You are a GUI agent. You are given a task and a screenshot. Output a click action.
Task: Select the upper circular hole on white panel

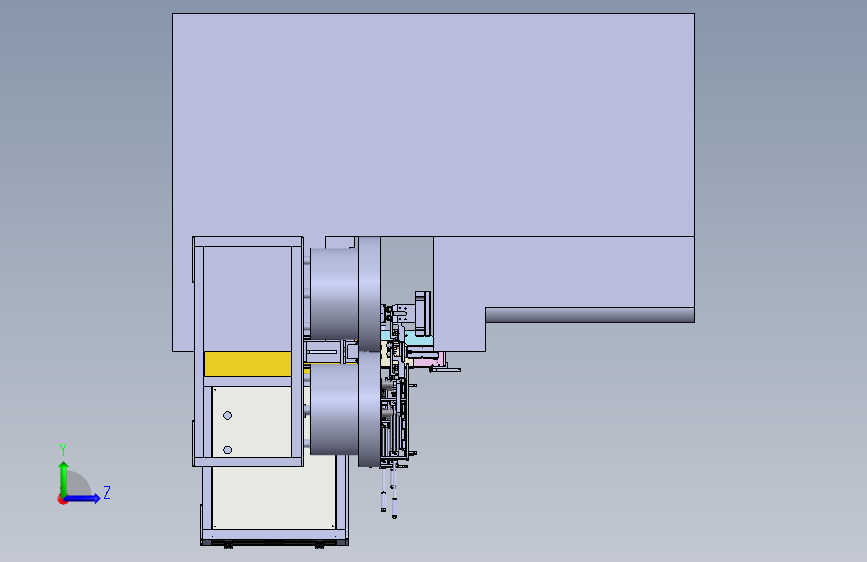point(227,415)
